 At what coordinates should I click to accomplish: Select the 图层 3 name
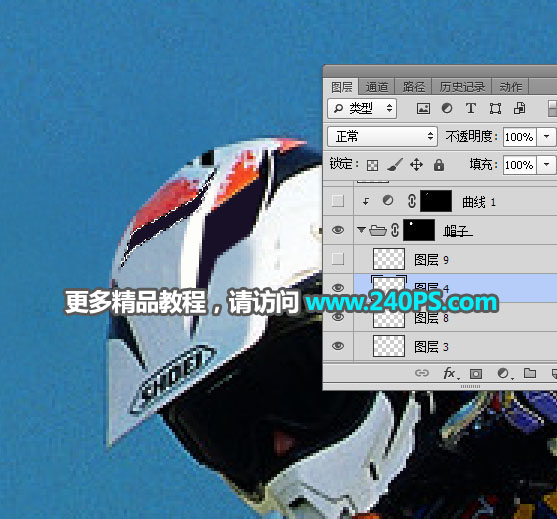tap(432, 347)
